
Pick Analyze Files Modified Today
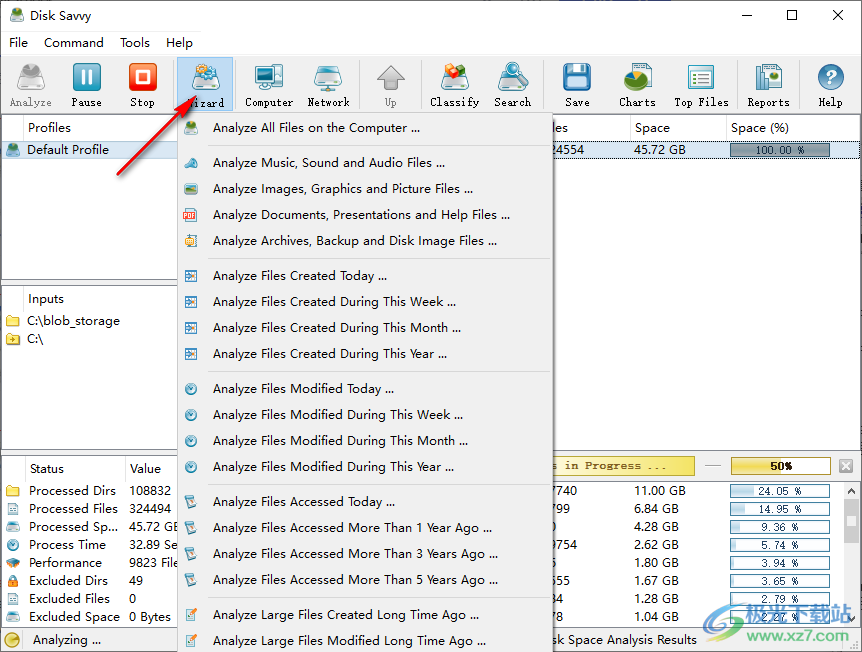click(x=365, y=389)
